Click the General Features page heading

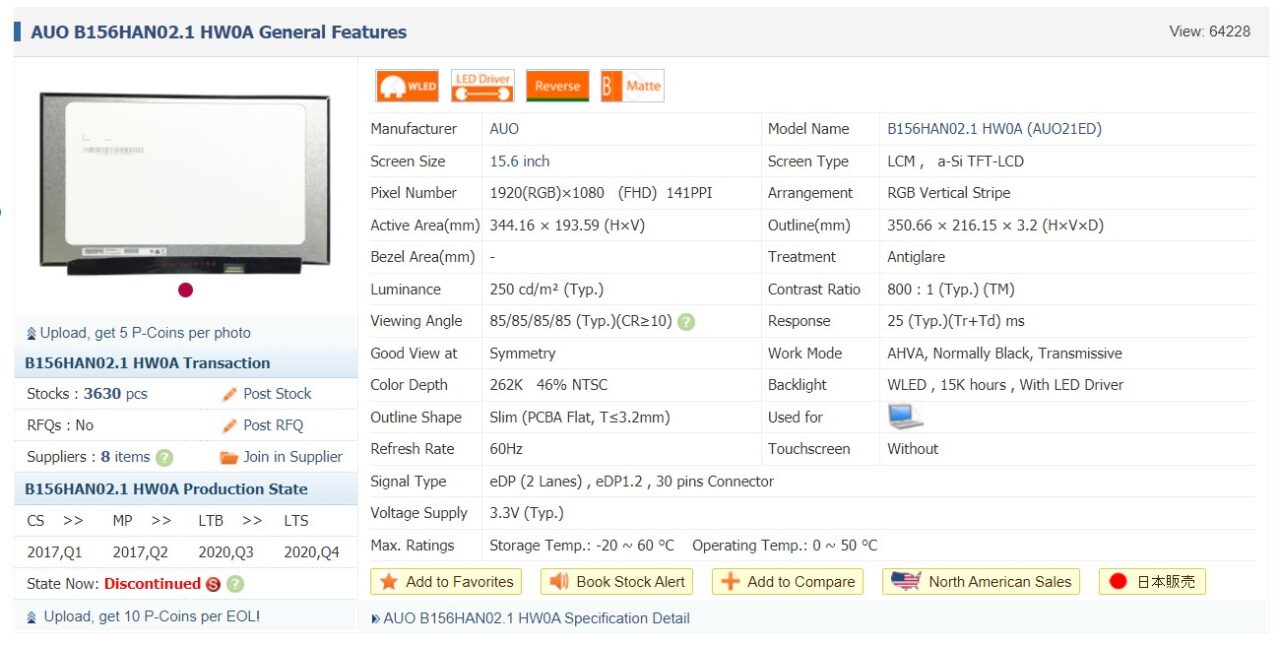[x=218, y=32]
